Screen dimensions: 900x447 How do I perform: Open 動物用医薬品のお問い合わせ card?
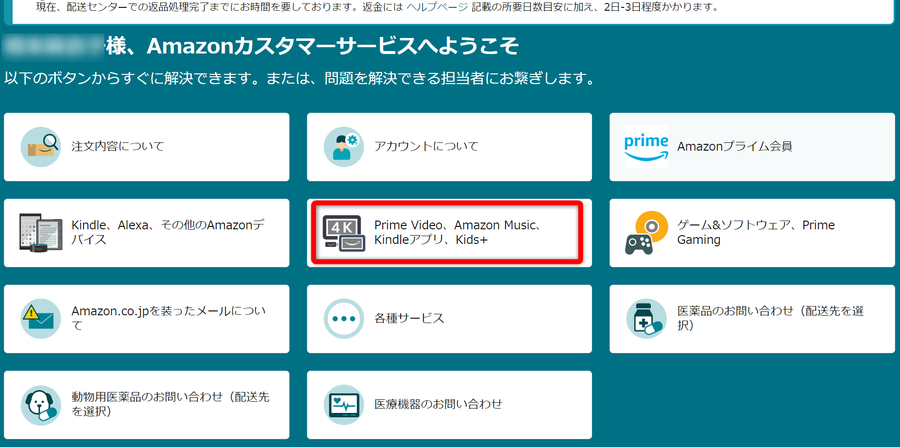146,405
